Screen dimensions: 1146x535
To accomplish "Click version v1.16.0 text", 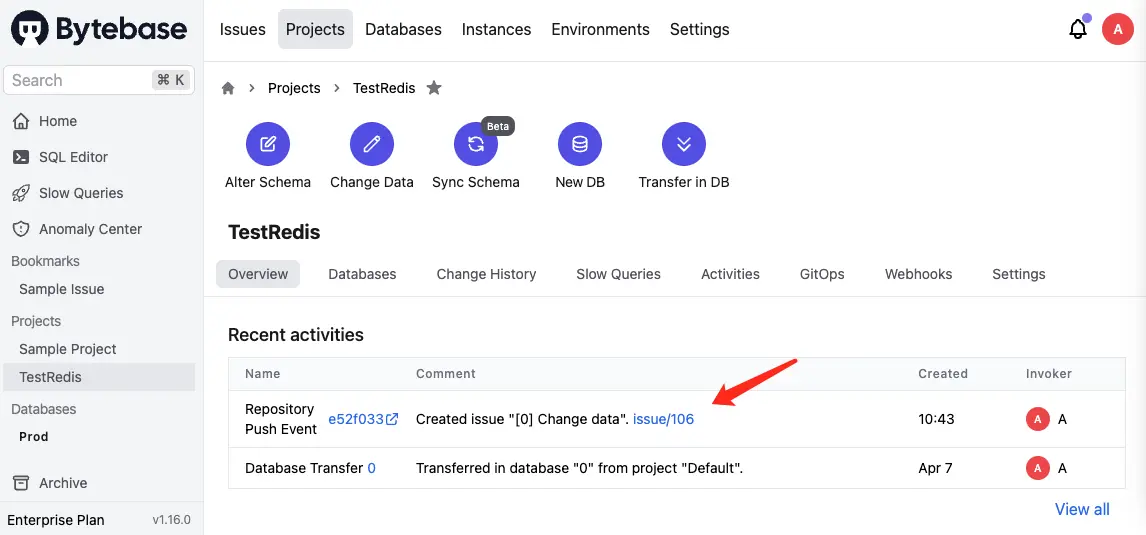I will point(171,520).
